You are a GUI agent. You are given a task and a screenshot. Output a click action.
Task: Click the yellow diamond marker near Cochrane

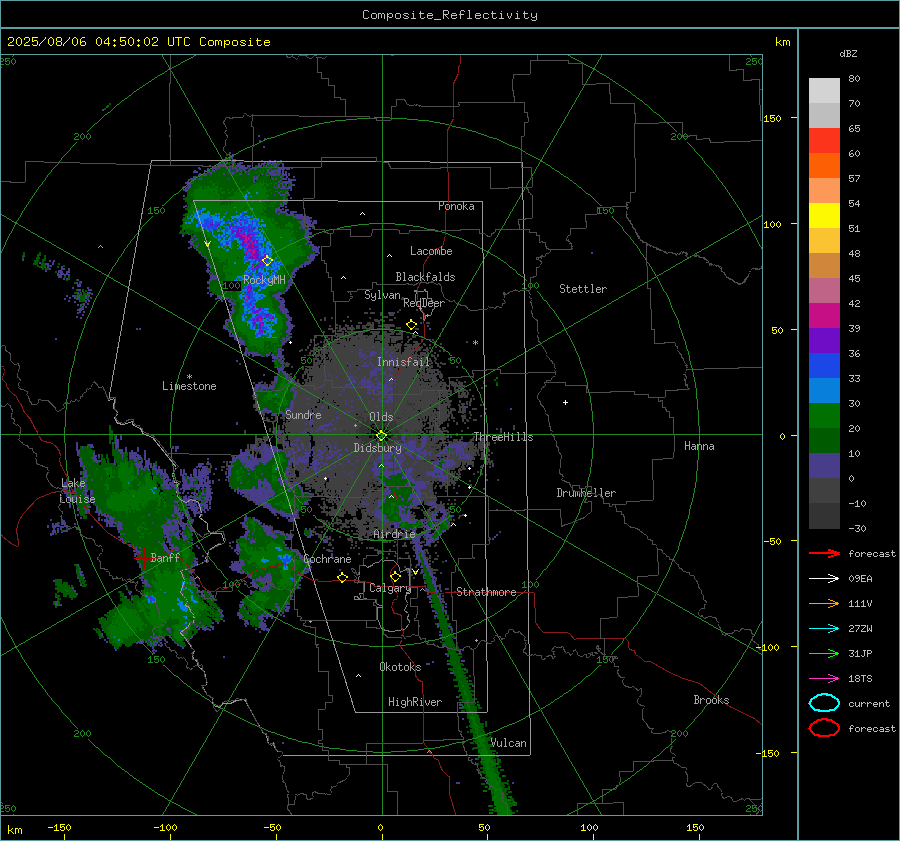coord(343,577)
